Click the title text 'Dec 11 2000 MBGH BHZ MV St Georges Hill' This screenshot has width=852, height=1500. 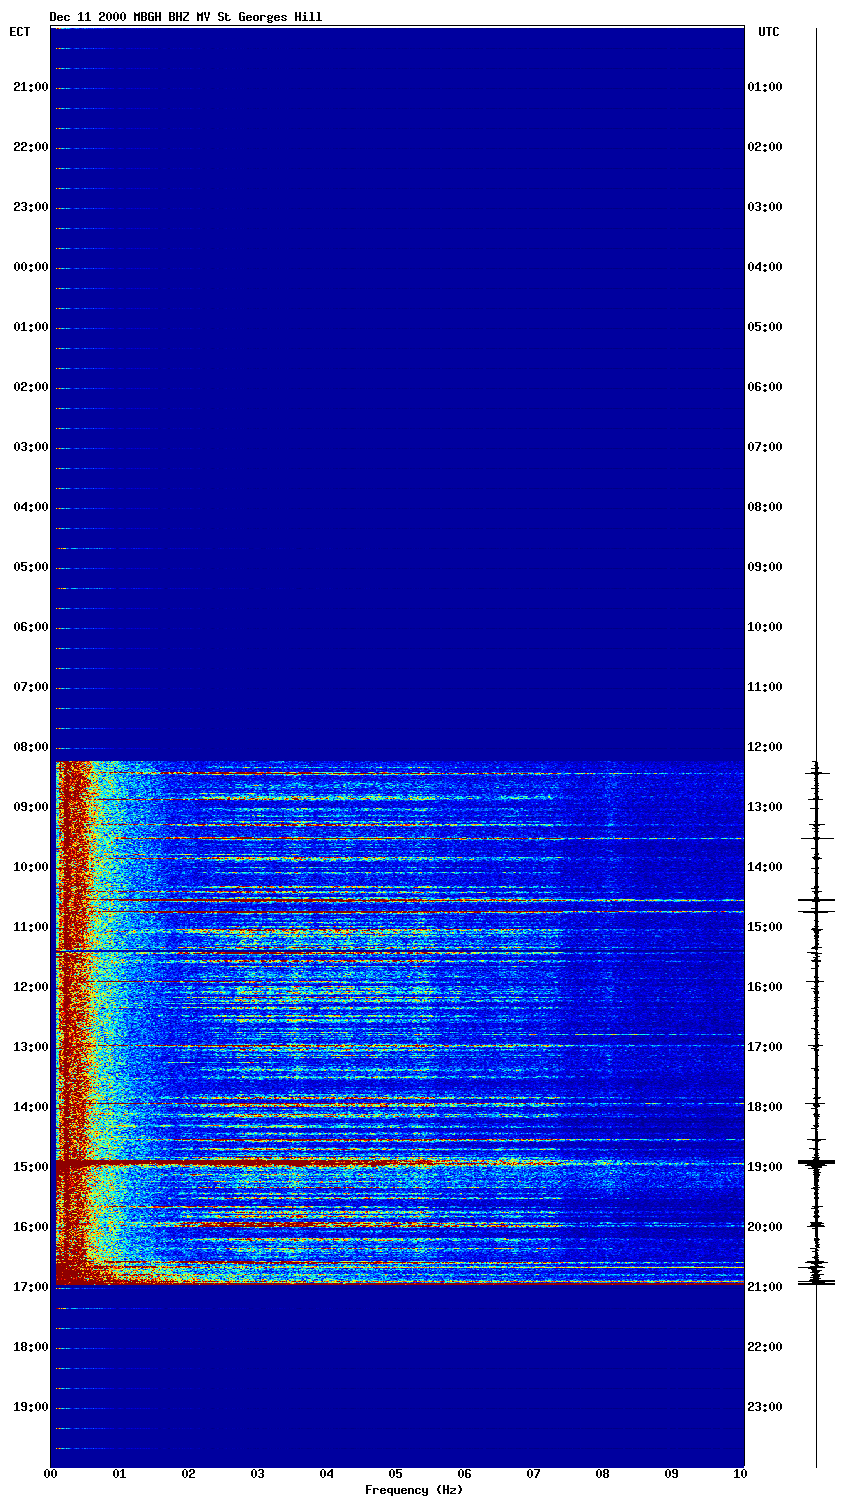pyautogui.click(x=186, y=17)
